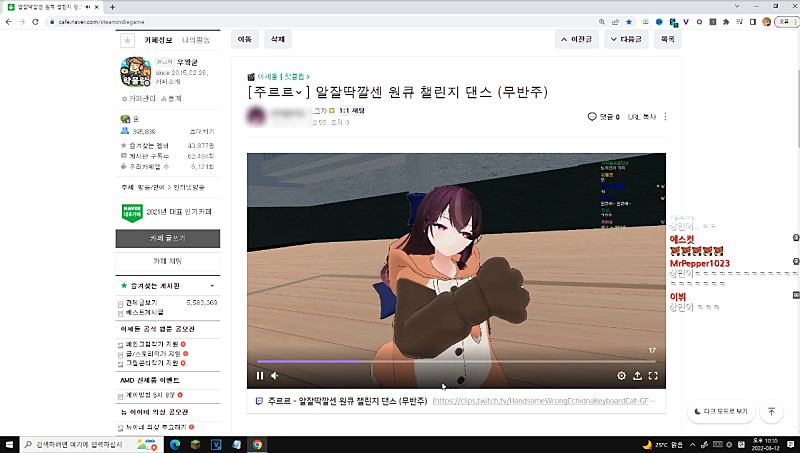This screenshot has width=800, height=453.
Task: Click the blue bookmark star icon
Action: coord(629,22)
